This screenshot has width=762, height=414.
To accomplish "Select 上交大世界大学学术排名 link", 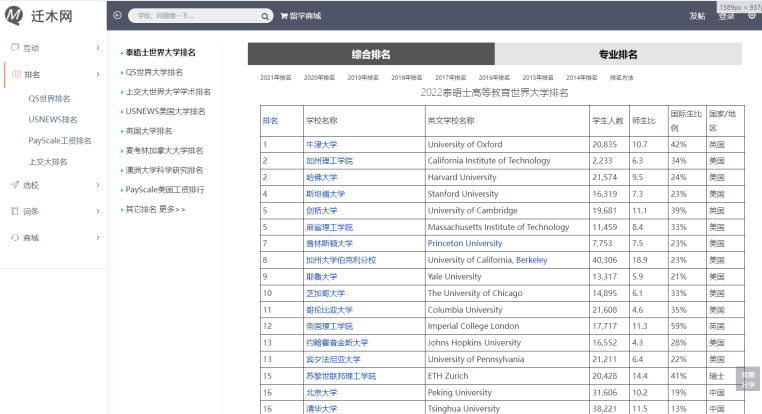I will (x=168, y=92).
